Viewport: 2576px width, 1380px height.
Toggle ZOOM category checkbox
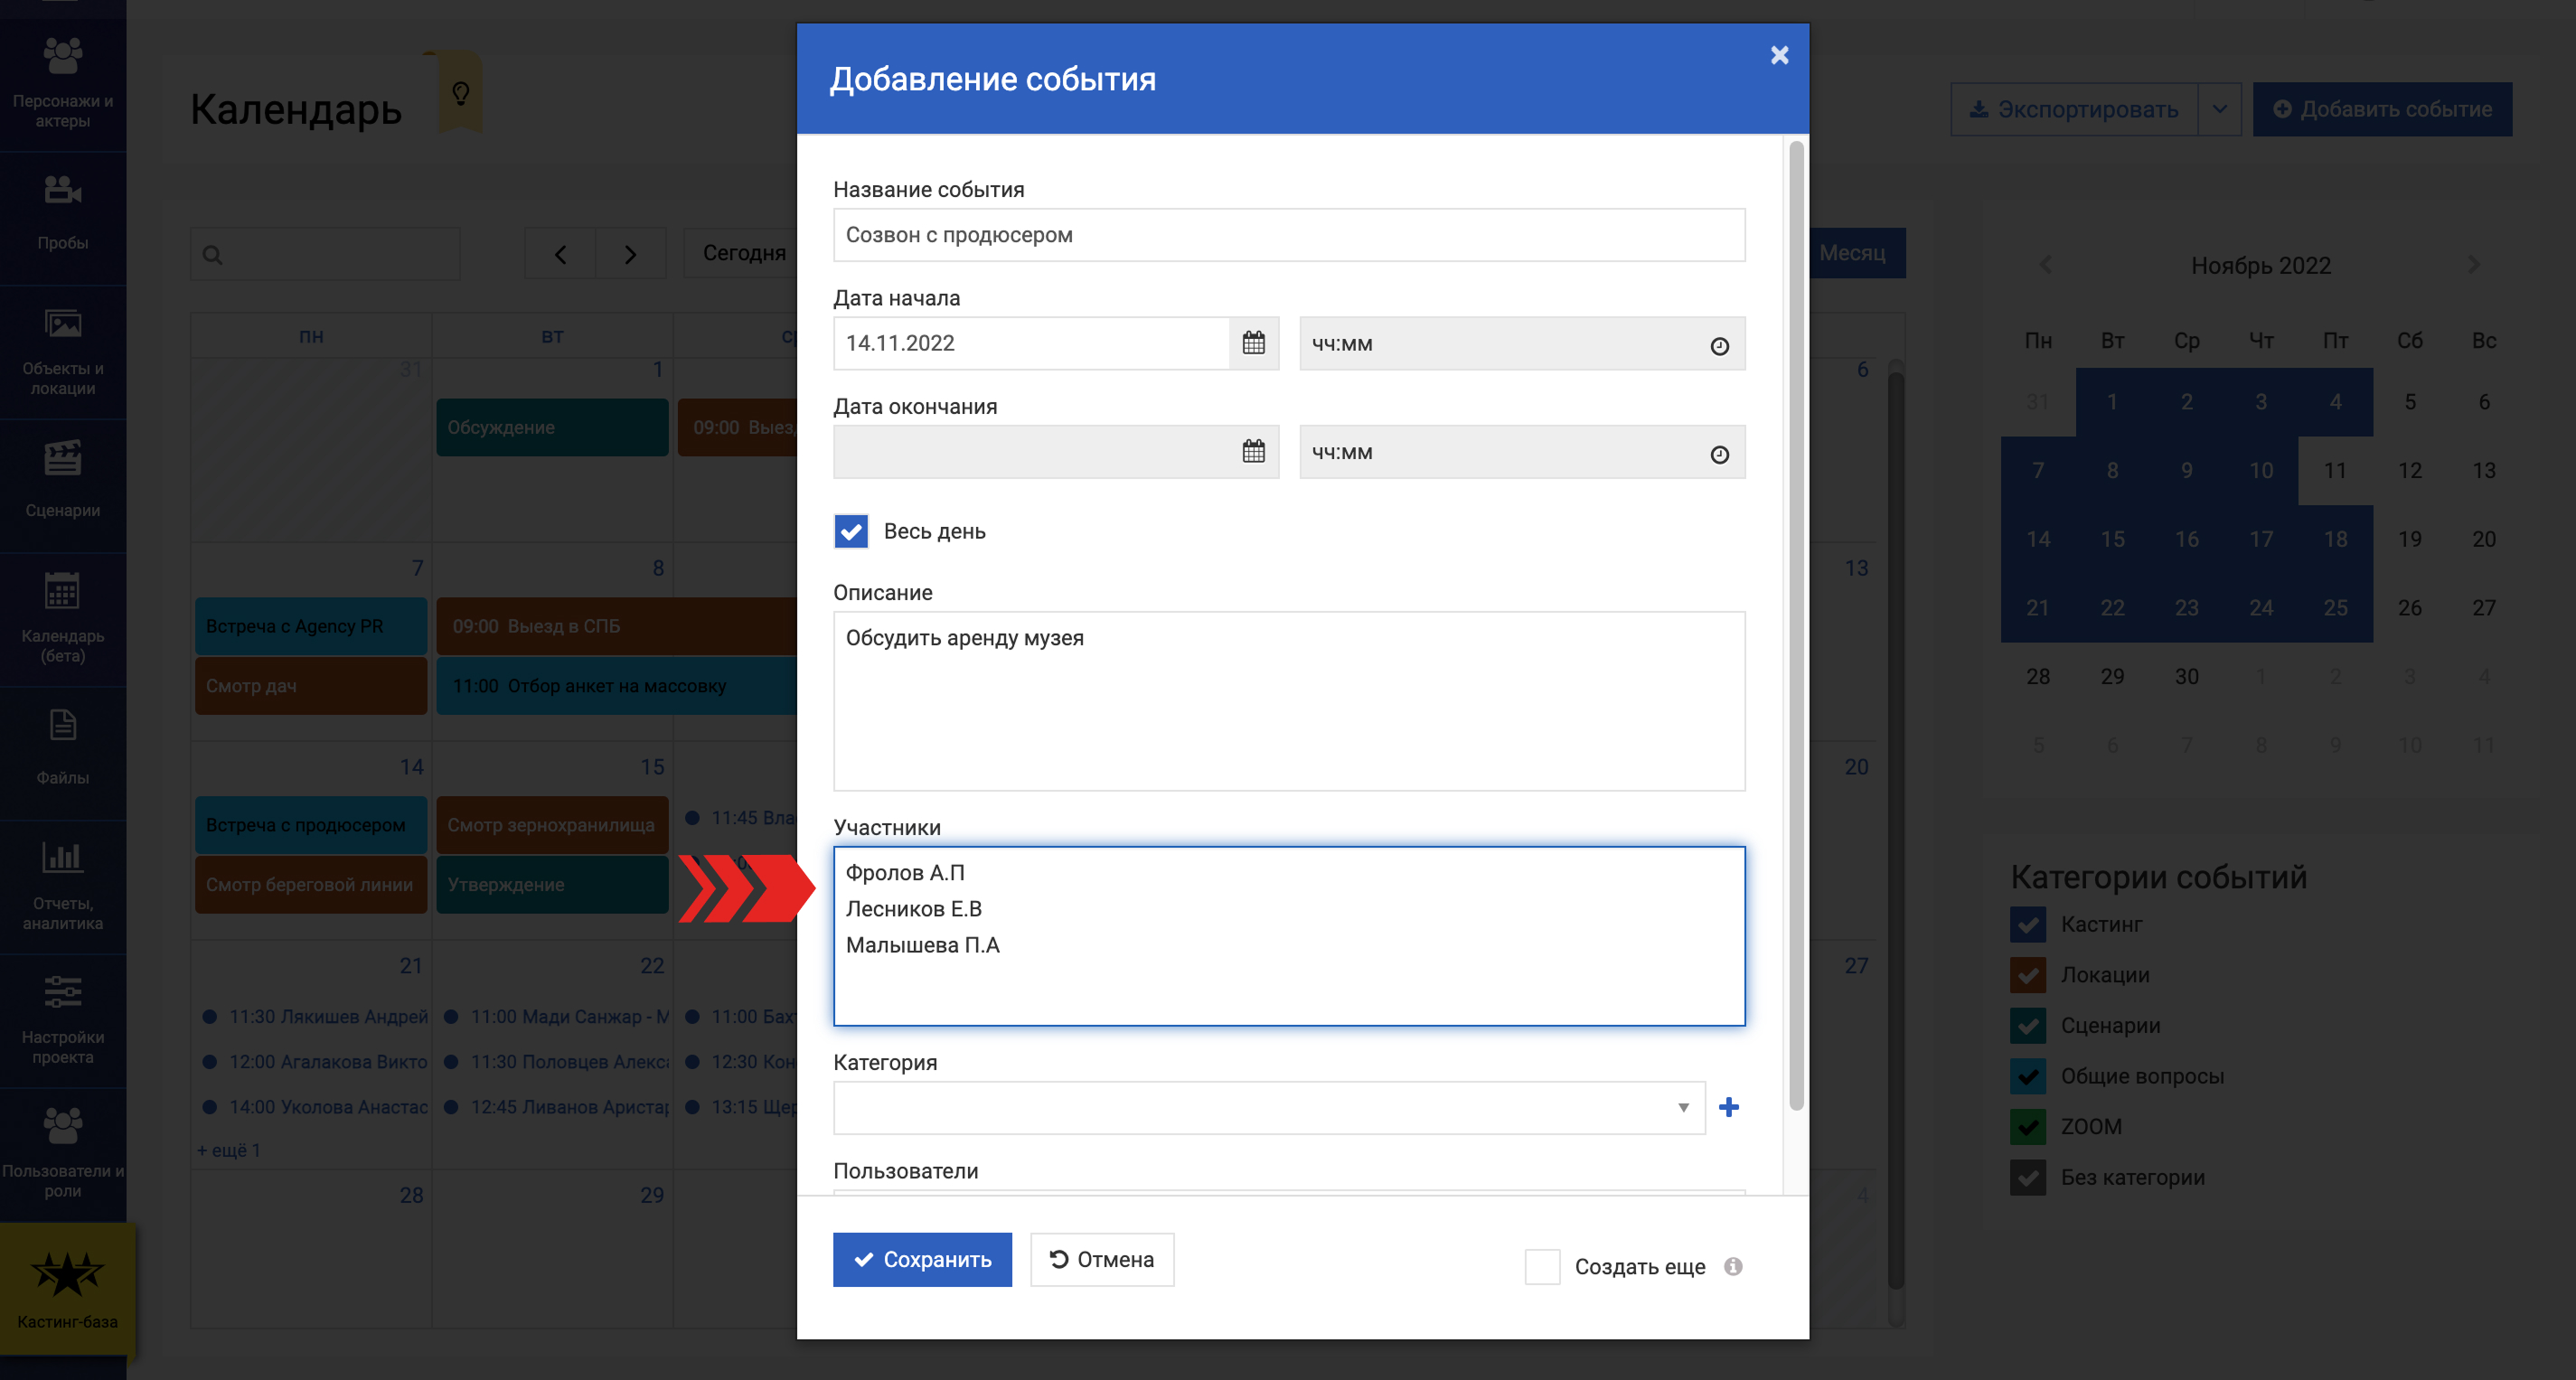2027,1126
